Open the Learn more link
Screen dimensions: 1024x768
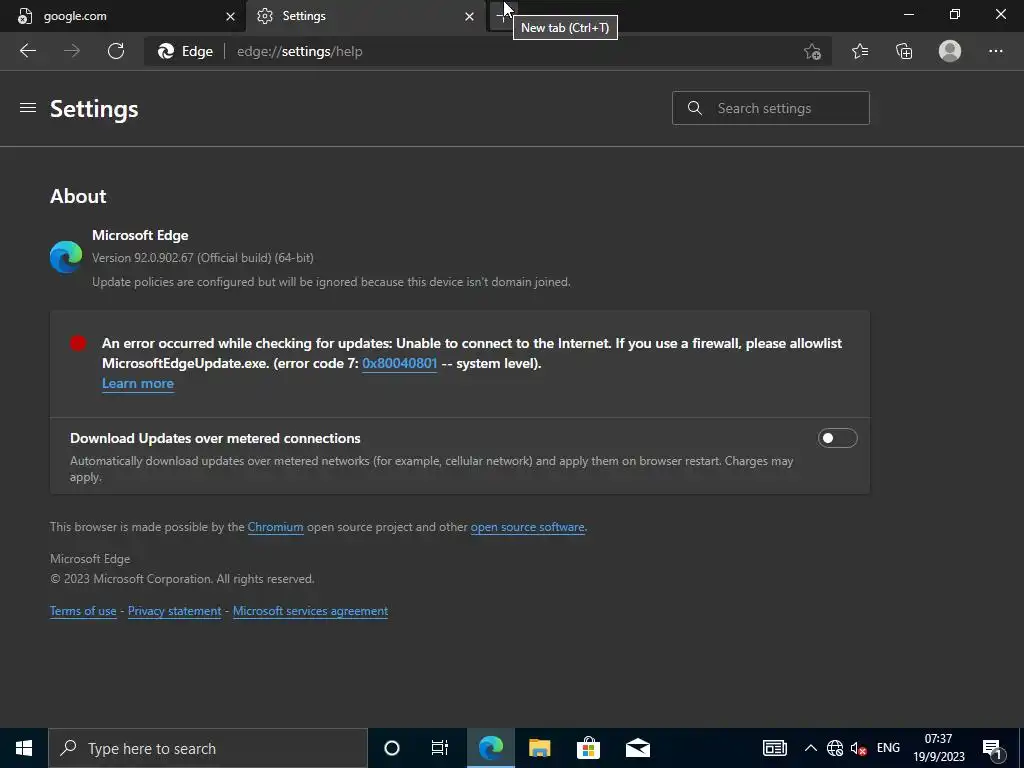pyautogui.click(x=138, y=383)
